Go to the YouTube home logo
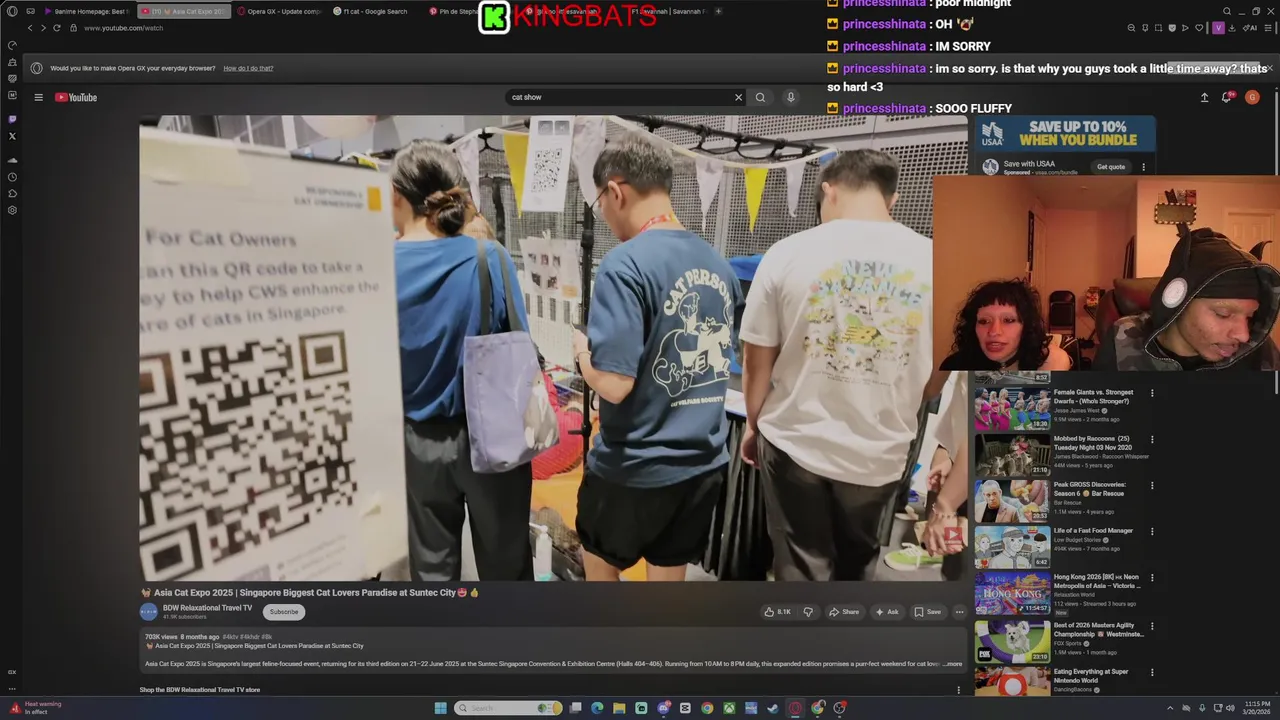The height and width of the screenshot is (720, 1280). 76,97
